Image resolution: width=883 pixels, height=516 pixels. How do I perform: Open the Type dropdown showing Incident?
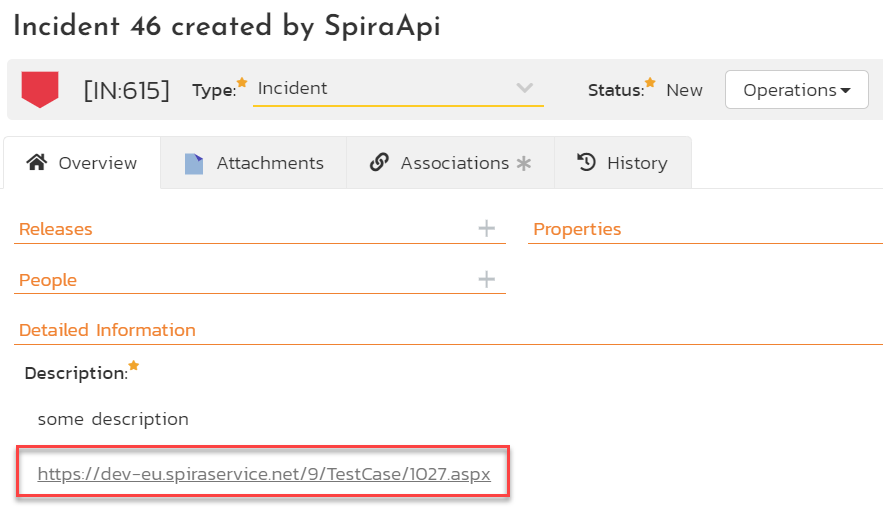click(397, 89)
